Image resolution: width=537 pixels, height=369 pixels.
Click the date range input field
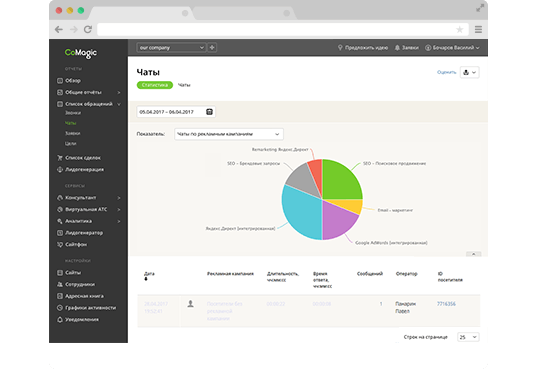[x=176, y=112]
